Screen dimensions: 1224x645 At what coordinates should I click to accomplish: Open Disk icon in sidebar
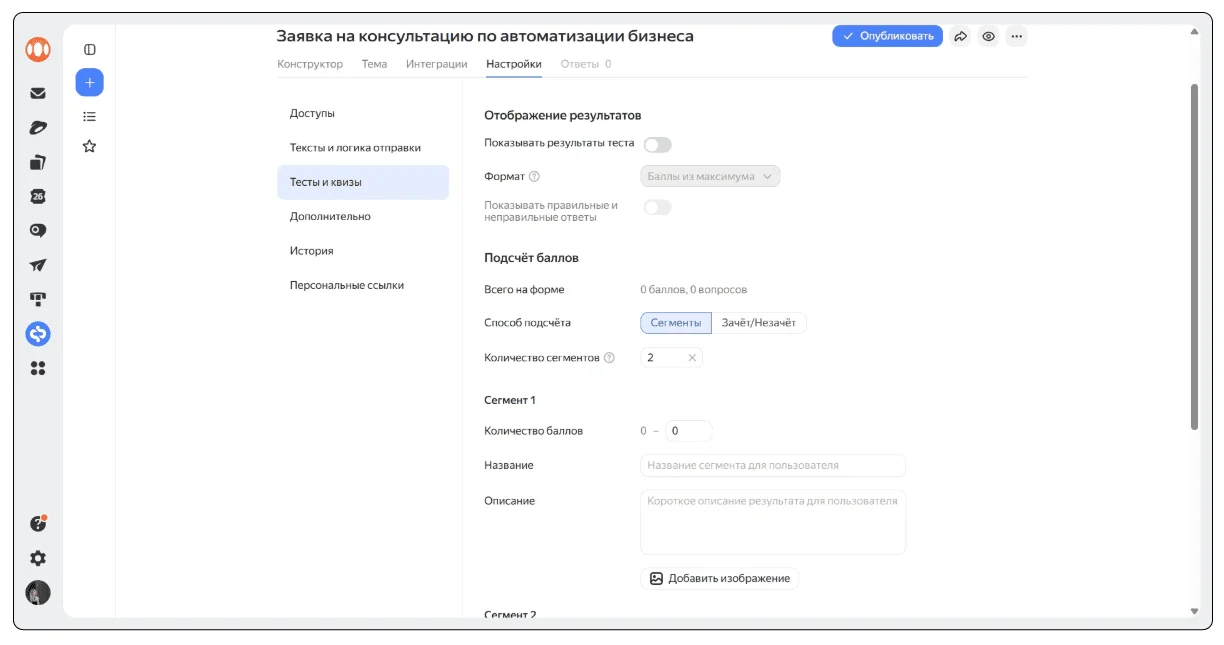point(38,128)
